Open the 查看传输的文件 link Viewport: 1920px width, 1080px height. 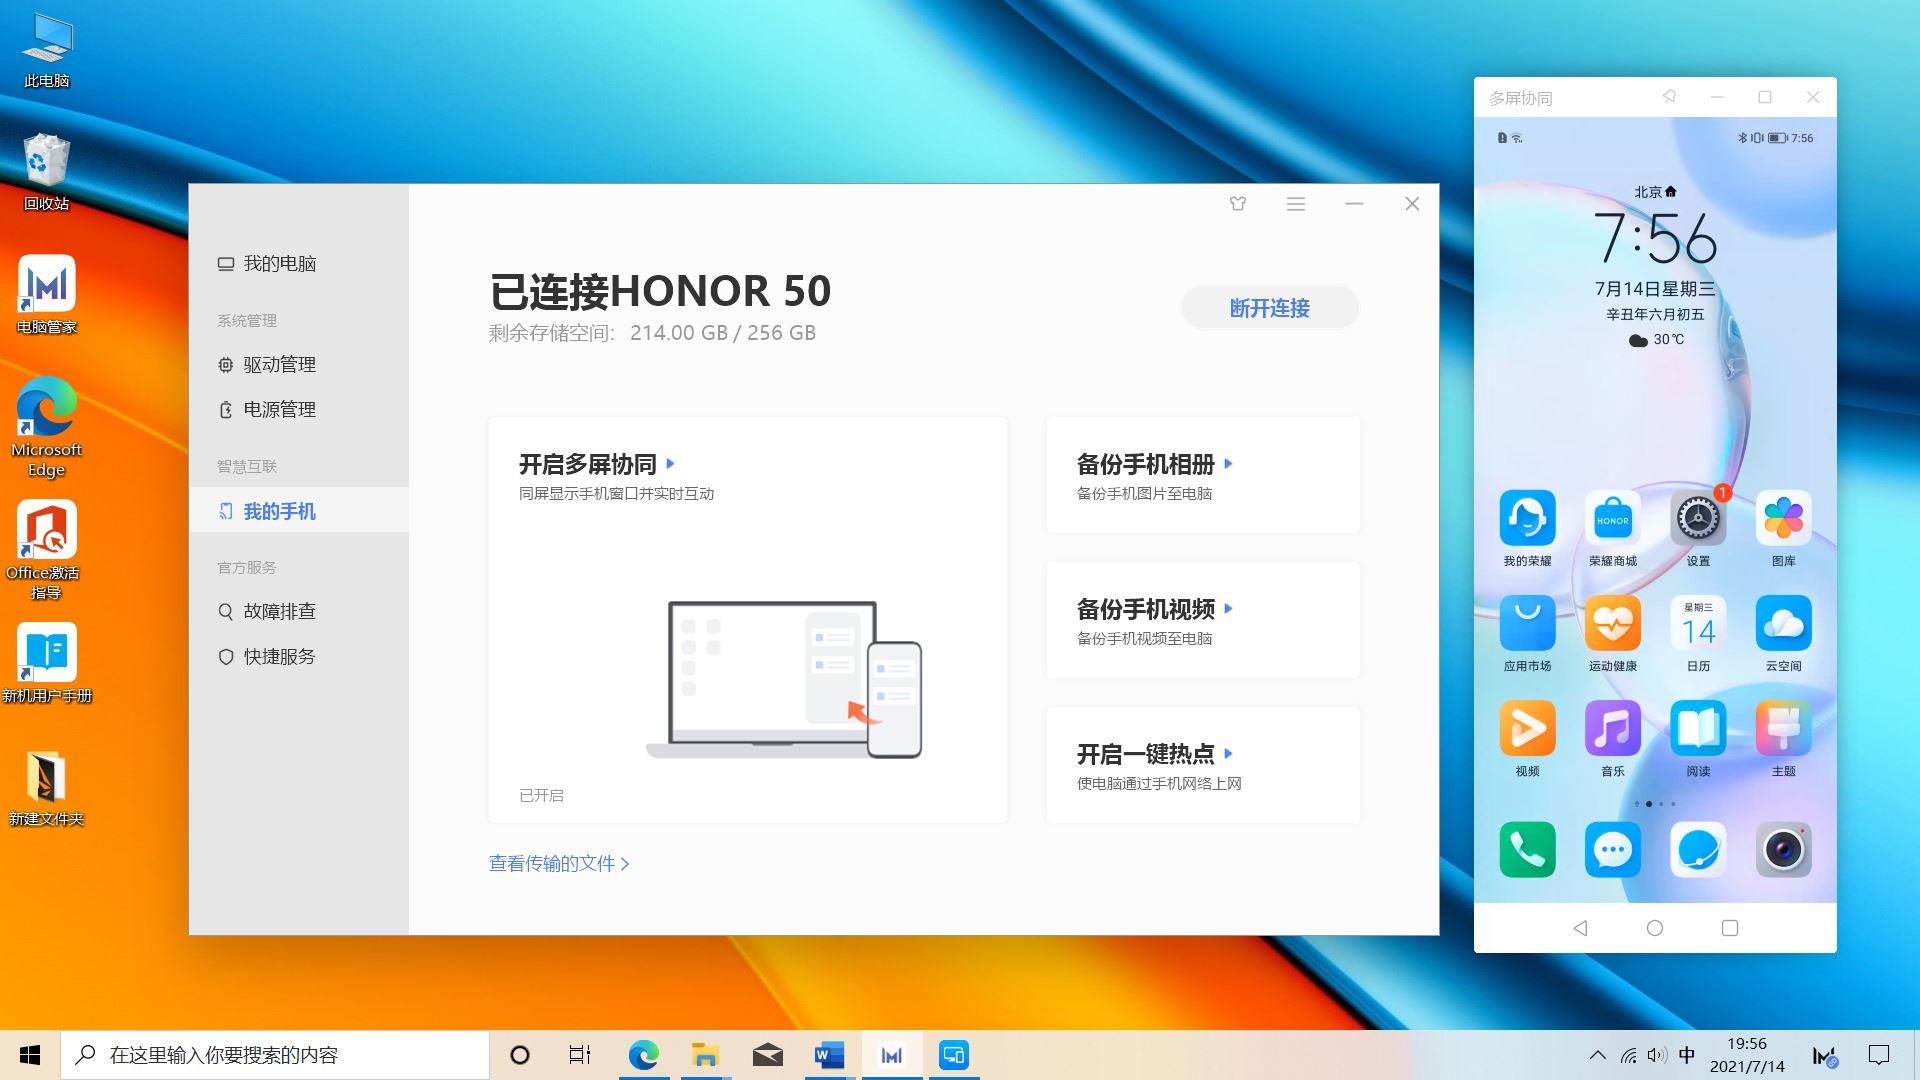point(558,864)
